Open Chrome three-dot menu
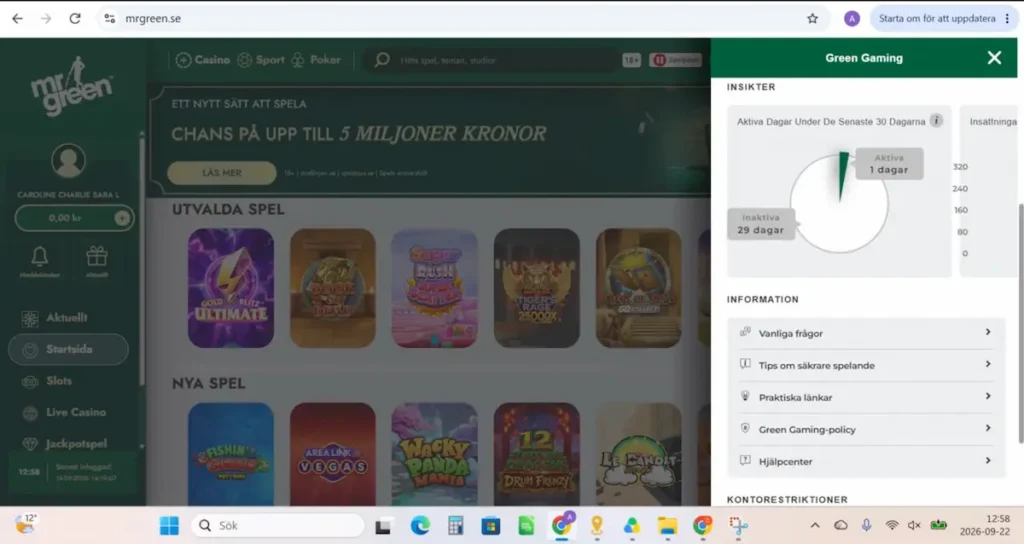 pos(1007,18)
